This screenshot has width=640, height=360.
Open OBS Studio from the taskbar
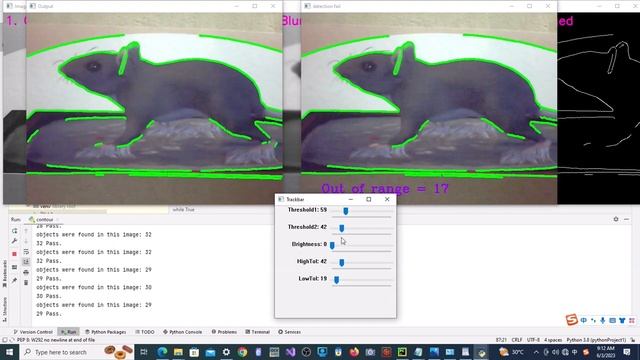tap(306, 352)
